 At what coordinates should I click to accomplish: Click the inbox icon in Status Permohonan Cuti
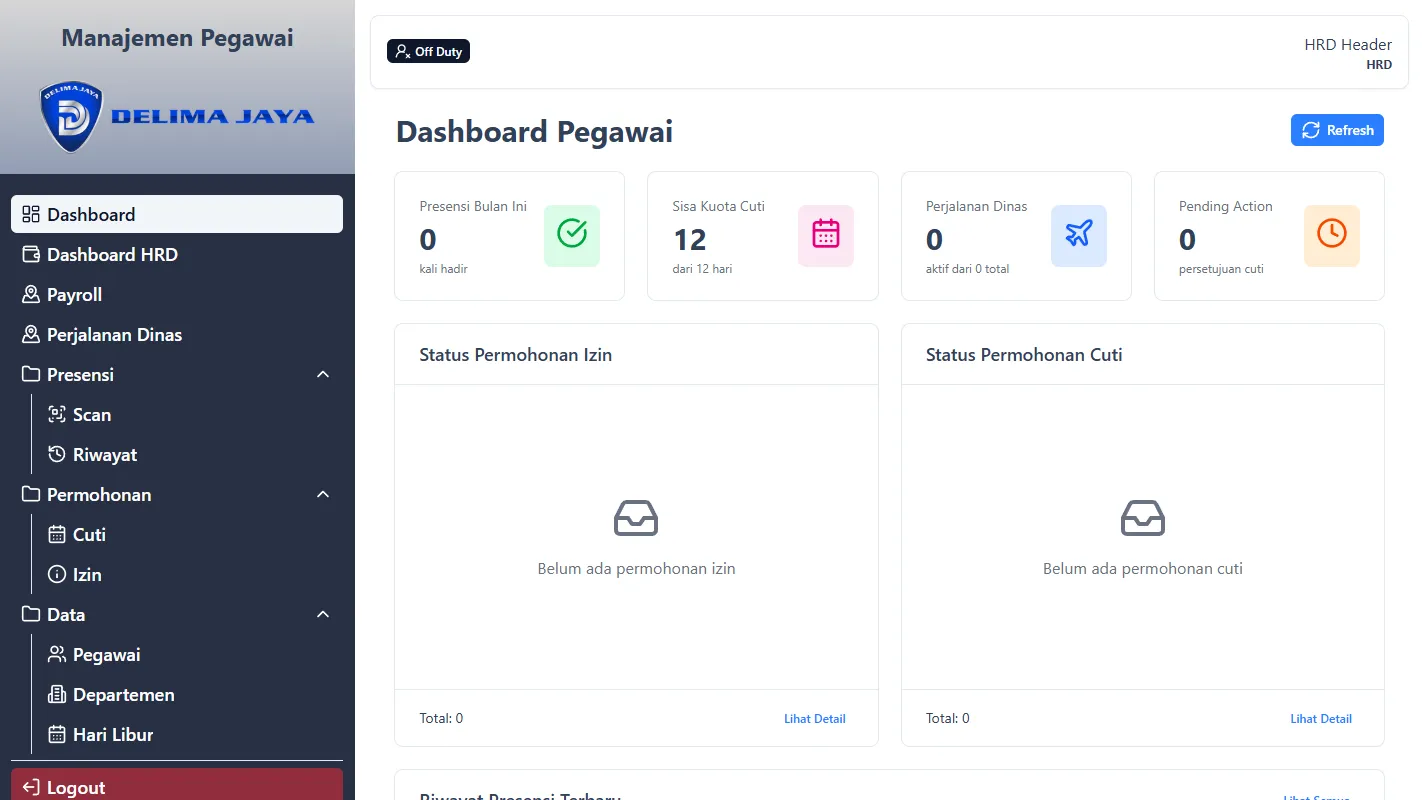point(1142,518)
